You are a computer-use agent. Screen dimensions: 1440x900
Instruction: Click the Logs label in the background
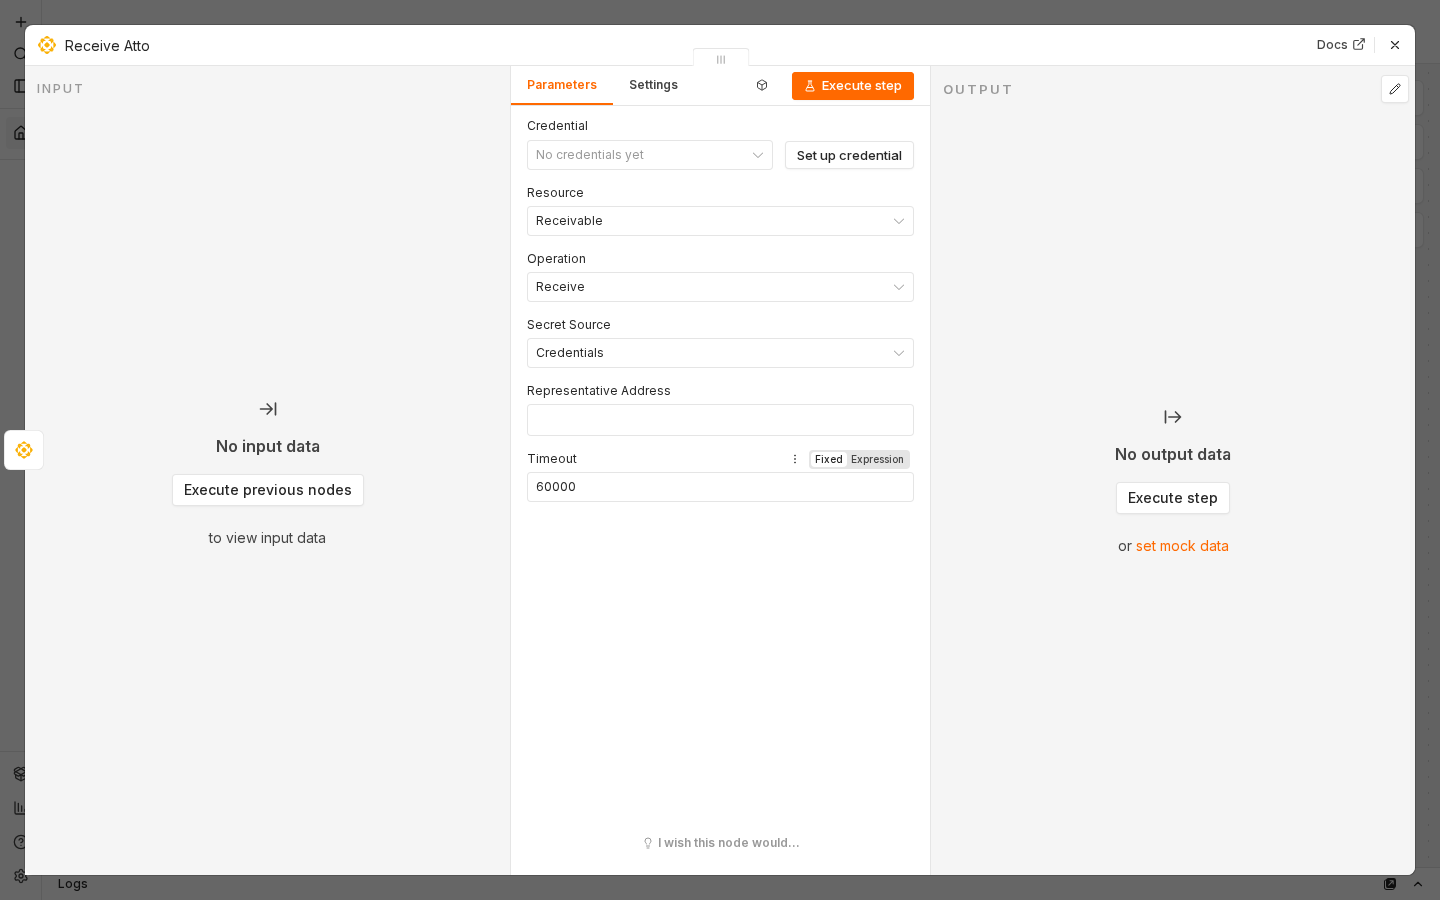pos(73,884)
